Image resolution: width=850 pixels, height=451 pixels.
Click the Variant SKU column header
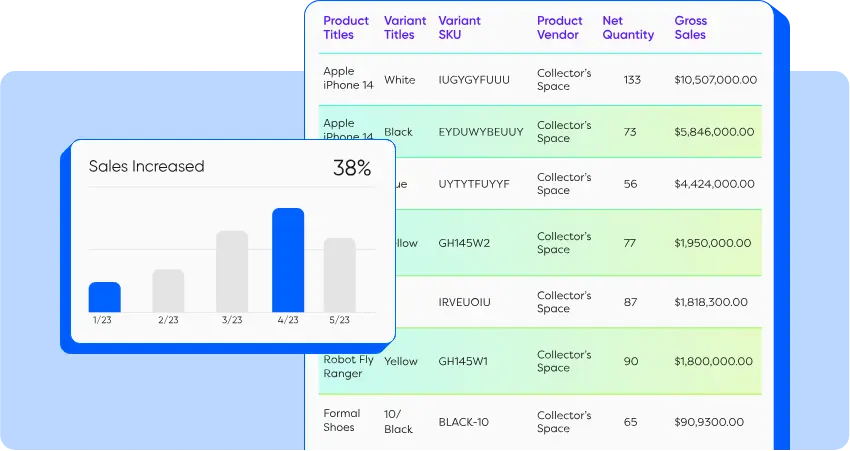point(459,28)
